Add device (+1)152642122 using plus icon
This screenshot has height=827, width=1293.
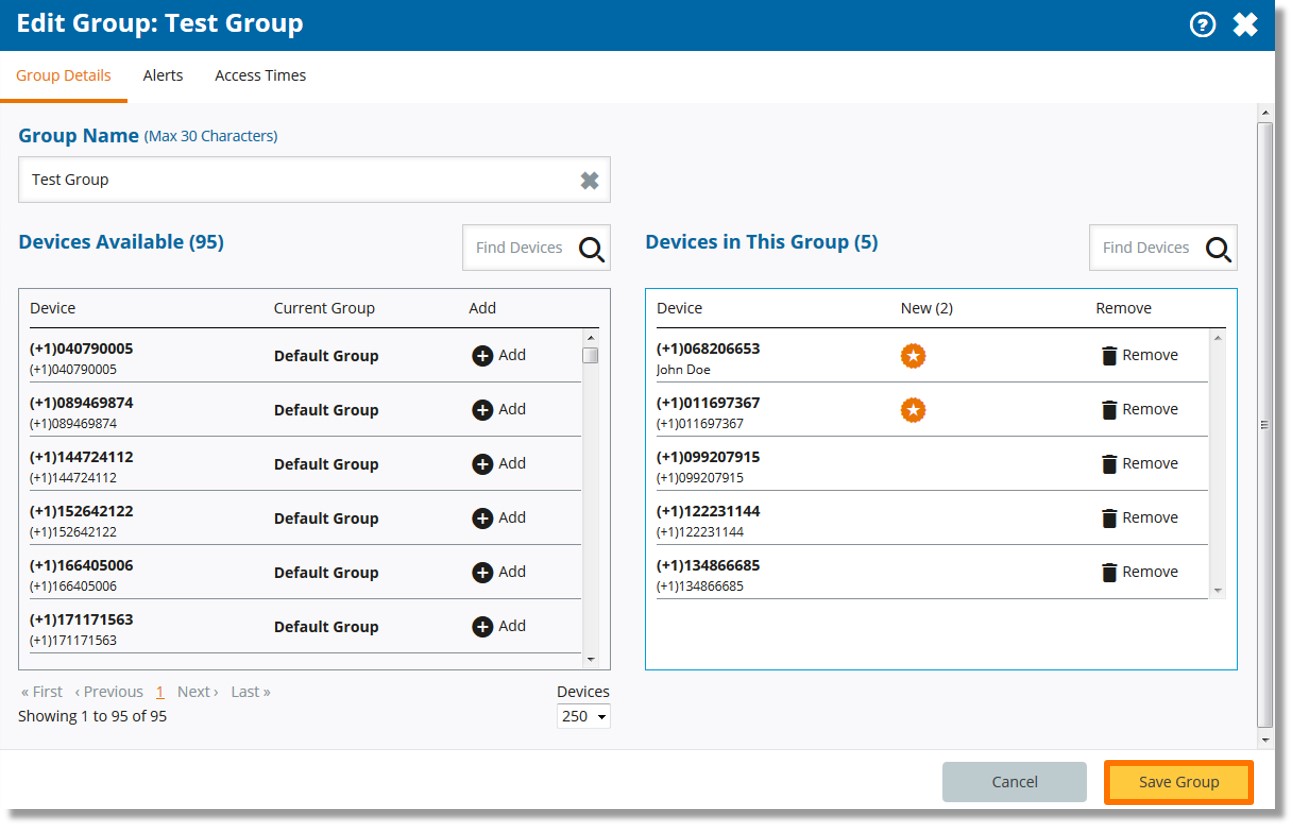[x=482, y=517]
